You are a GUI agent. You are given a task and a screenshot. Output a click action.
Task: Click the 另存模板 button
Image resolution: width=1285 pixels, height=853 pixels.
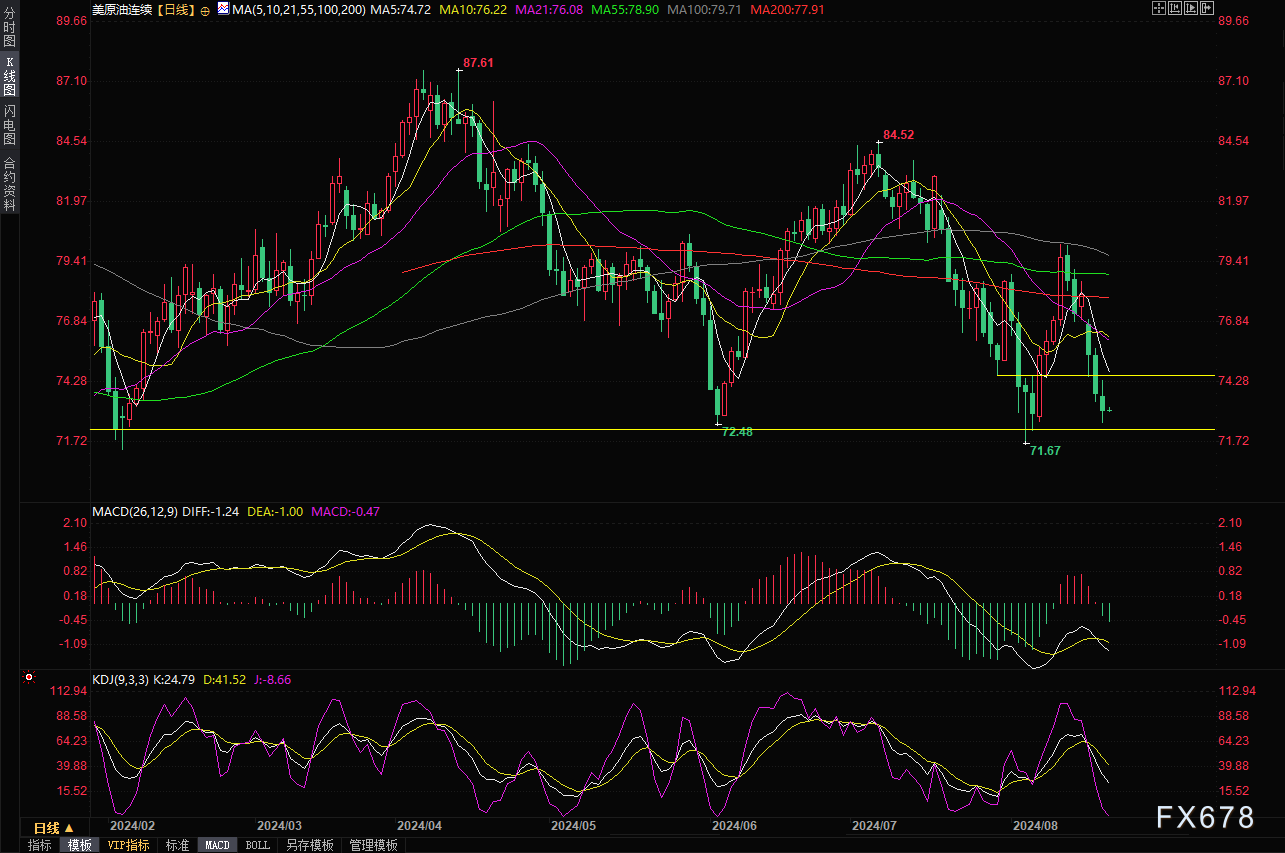[309, 845]
